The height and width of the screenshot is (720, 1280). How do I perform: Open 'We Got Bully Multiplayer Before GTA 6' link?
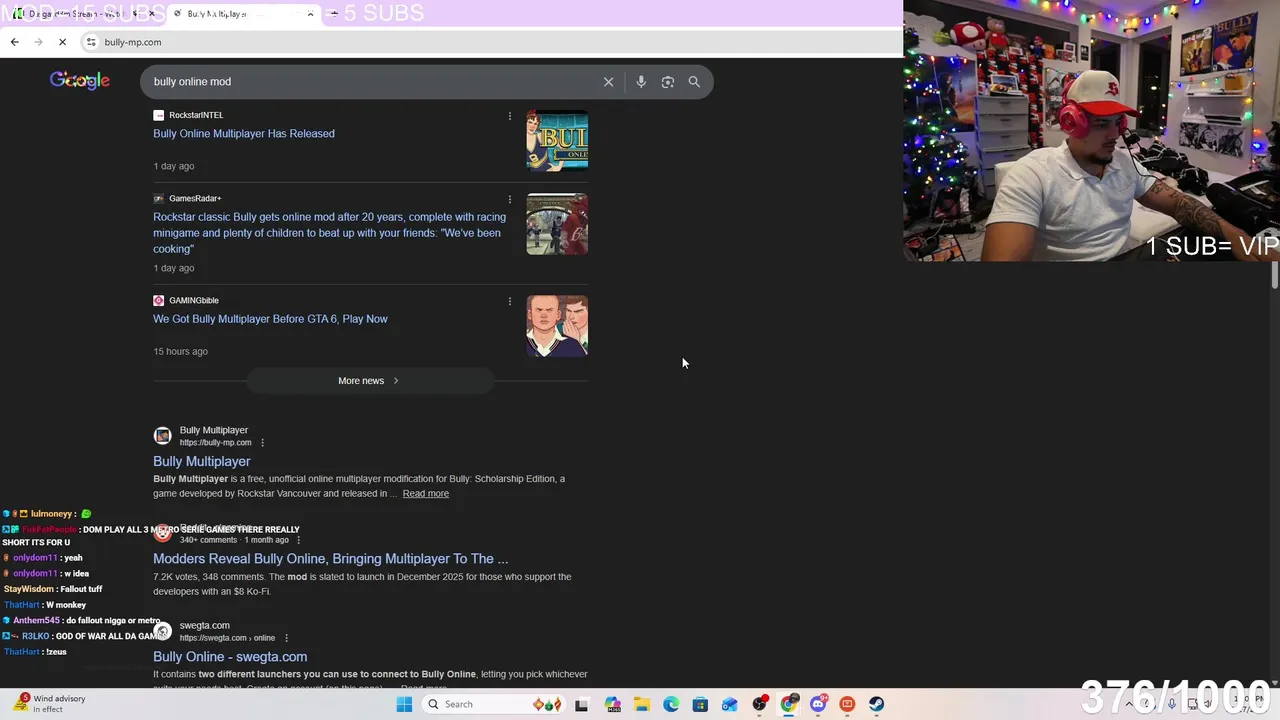pyautogui.click(x=270, y=319)
